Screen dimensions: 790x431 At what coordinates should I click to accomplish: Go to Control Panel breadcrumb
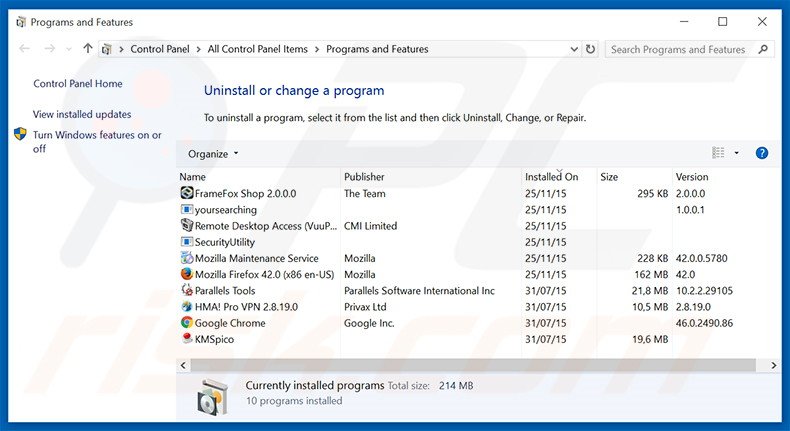[160, 49]
